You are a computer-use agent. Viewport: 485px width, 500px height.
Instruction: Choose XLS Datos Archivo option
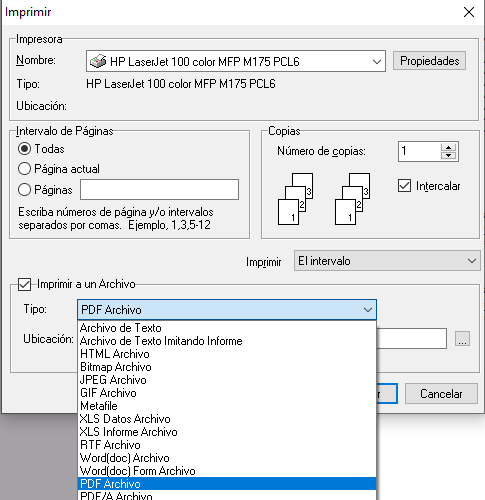click(x=227, y=419)
